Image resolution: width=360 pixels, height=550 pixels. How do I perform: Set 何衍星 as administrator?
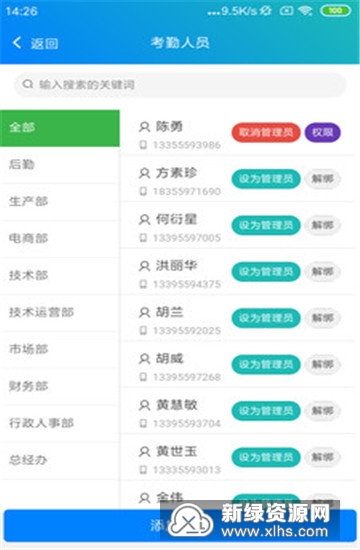[x=266, y=225]
